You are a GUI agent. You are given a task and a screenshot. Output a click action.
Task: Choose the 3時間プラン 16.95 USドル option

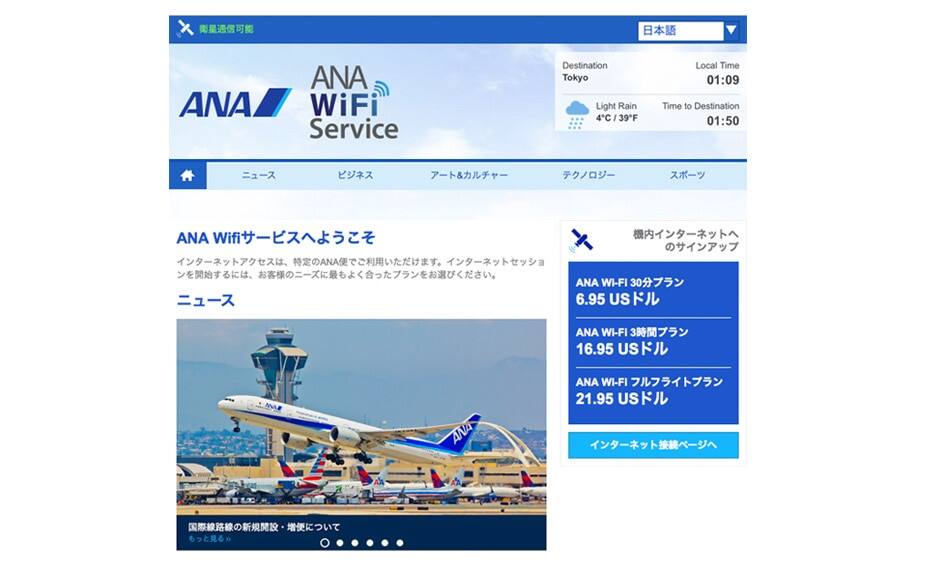click(653, 342)
